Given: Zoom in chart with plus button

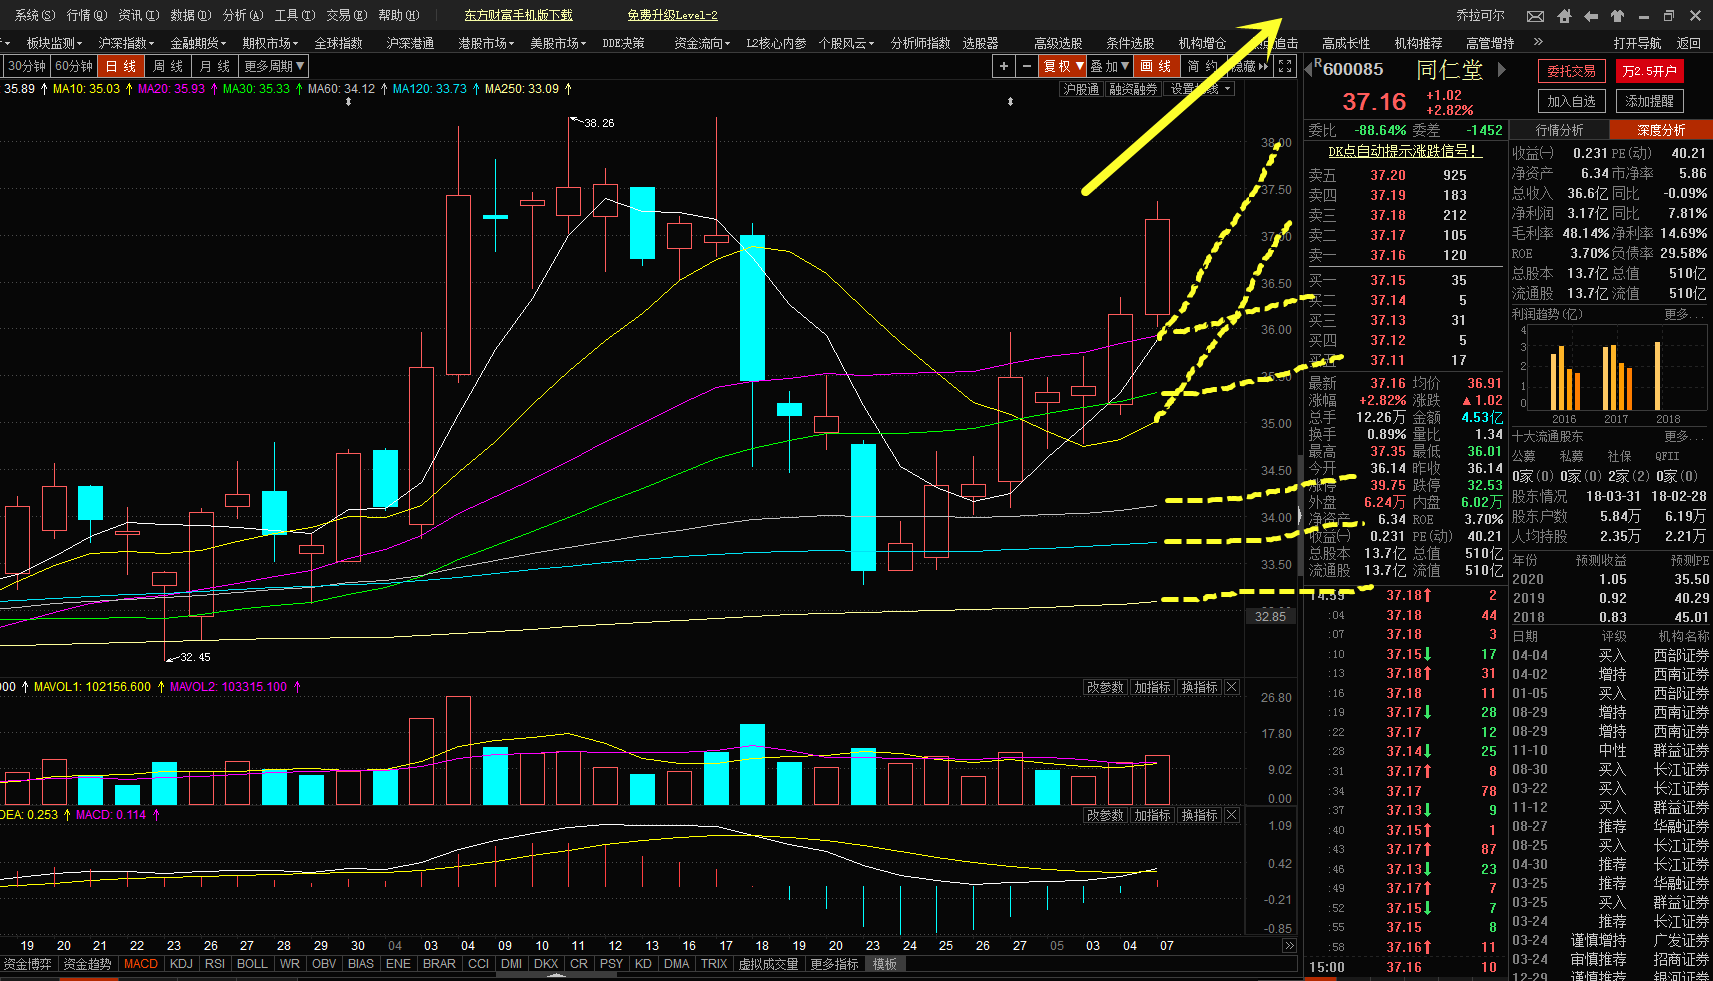Looking at the screenshot, I should pos(1004,66).
